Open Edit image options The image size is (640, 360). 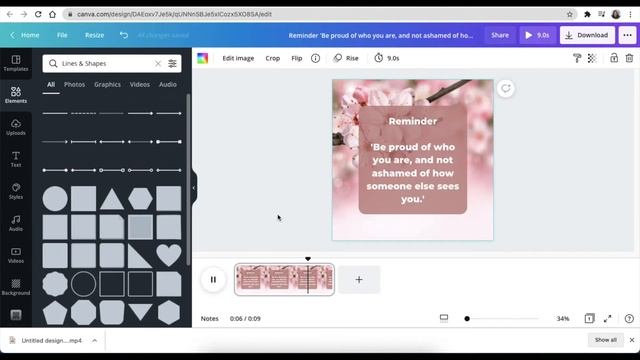pos(238,58)
